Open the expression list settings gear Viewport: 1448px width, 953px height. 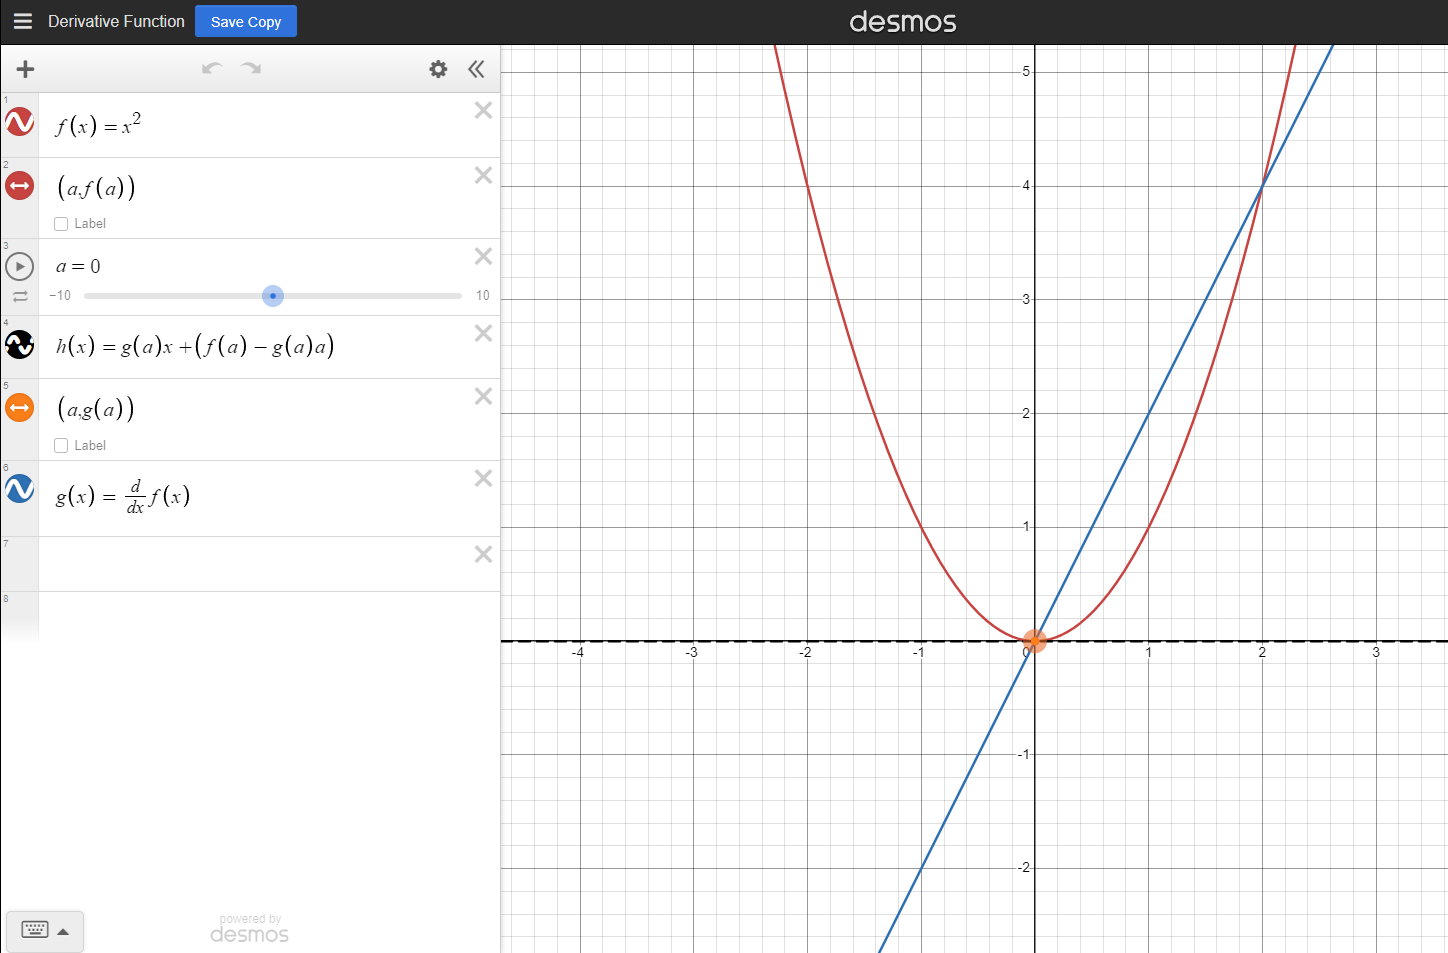438,69
